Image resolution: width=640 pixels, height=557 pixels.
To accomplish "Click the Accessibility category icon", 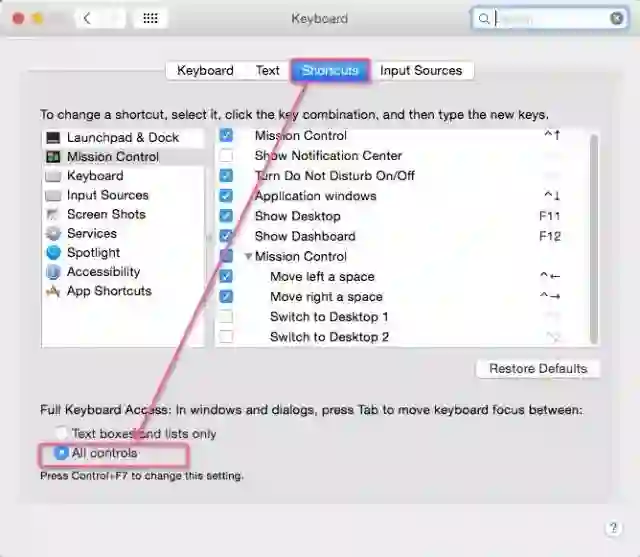I will point(53,272).
